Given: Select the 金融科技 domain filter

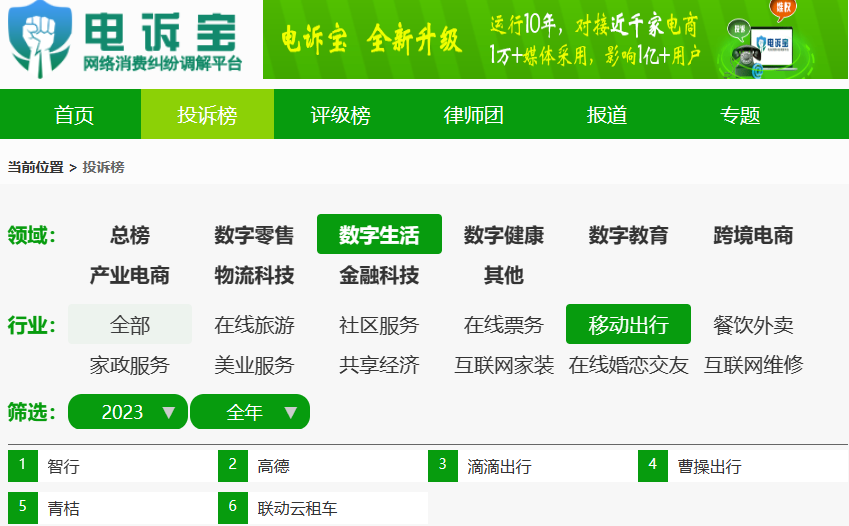Looking at the screenshot, I should tap(379, 275).
